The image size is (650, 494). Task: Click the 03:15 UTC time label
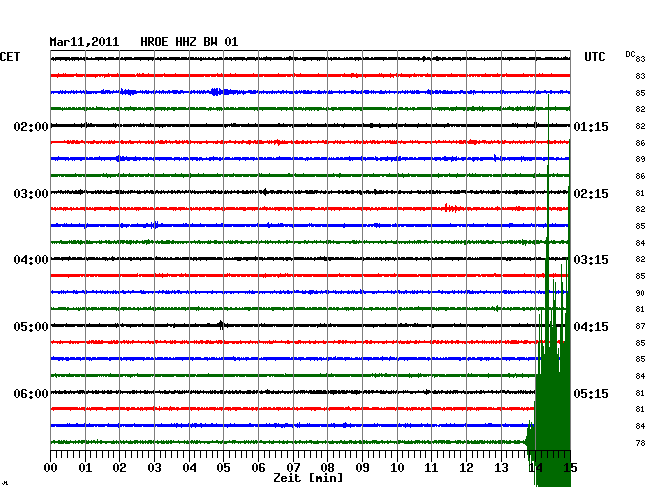tap(591, 260)
